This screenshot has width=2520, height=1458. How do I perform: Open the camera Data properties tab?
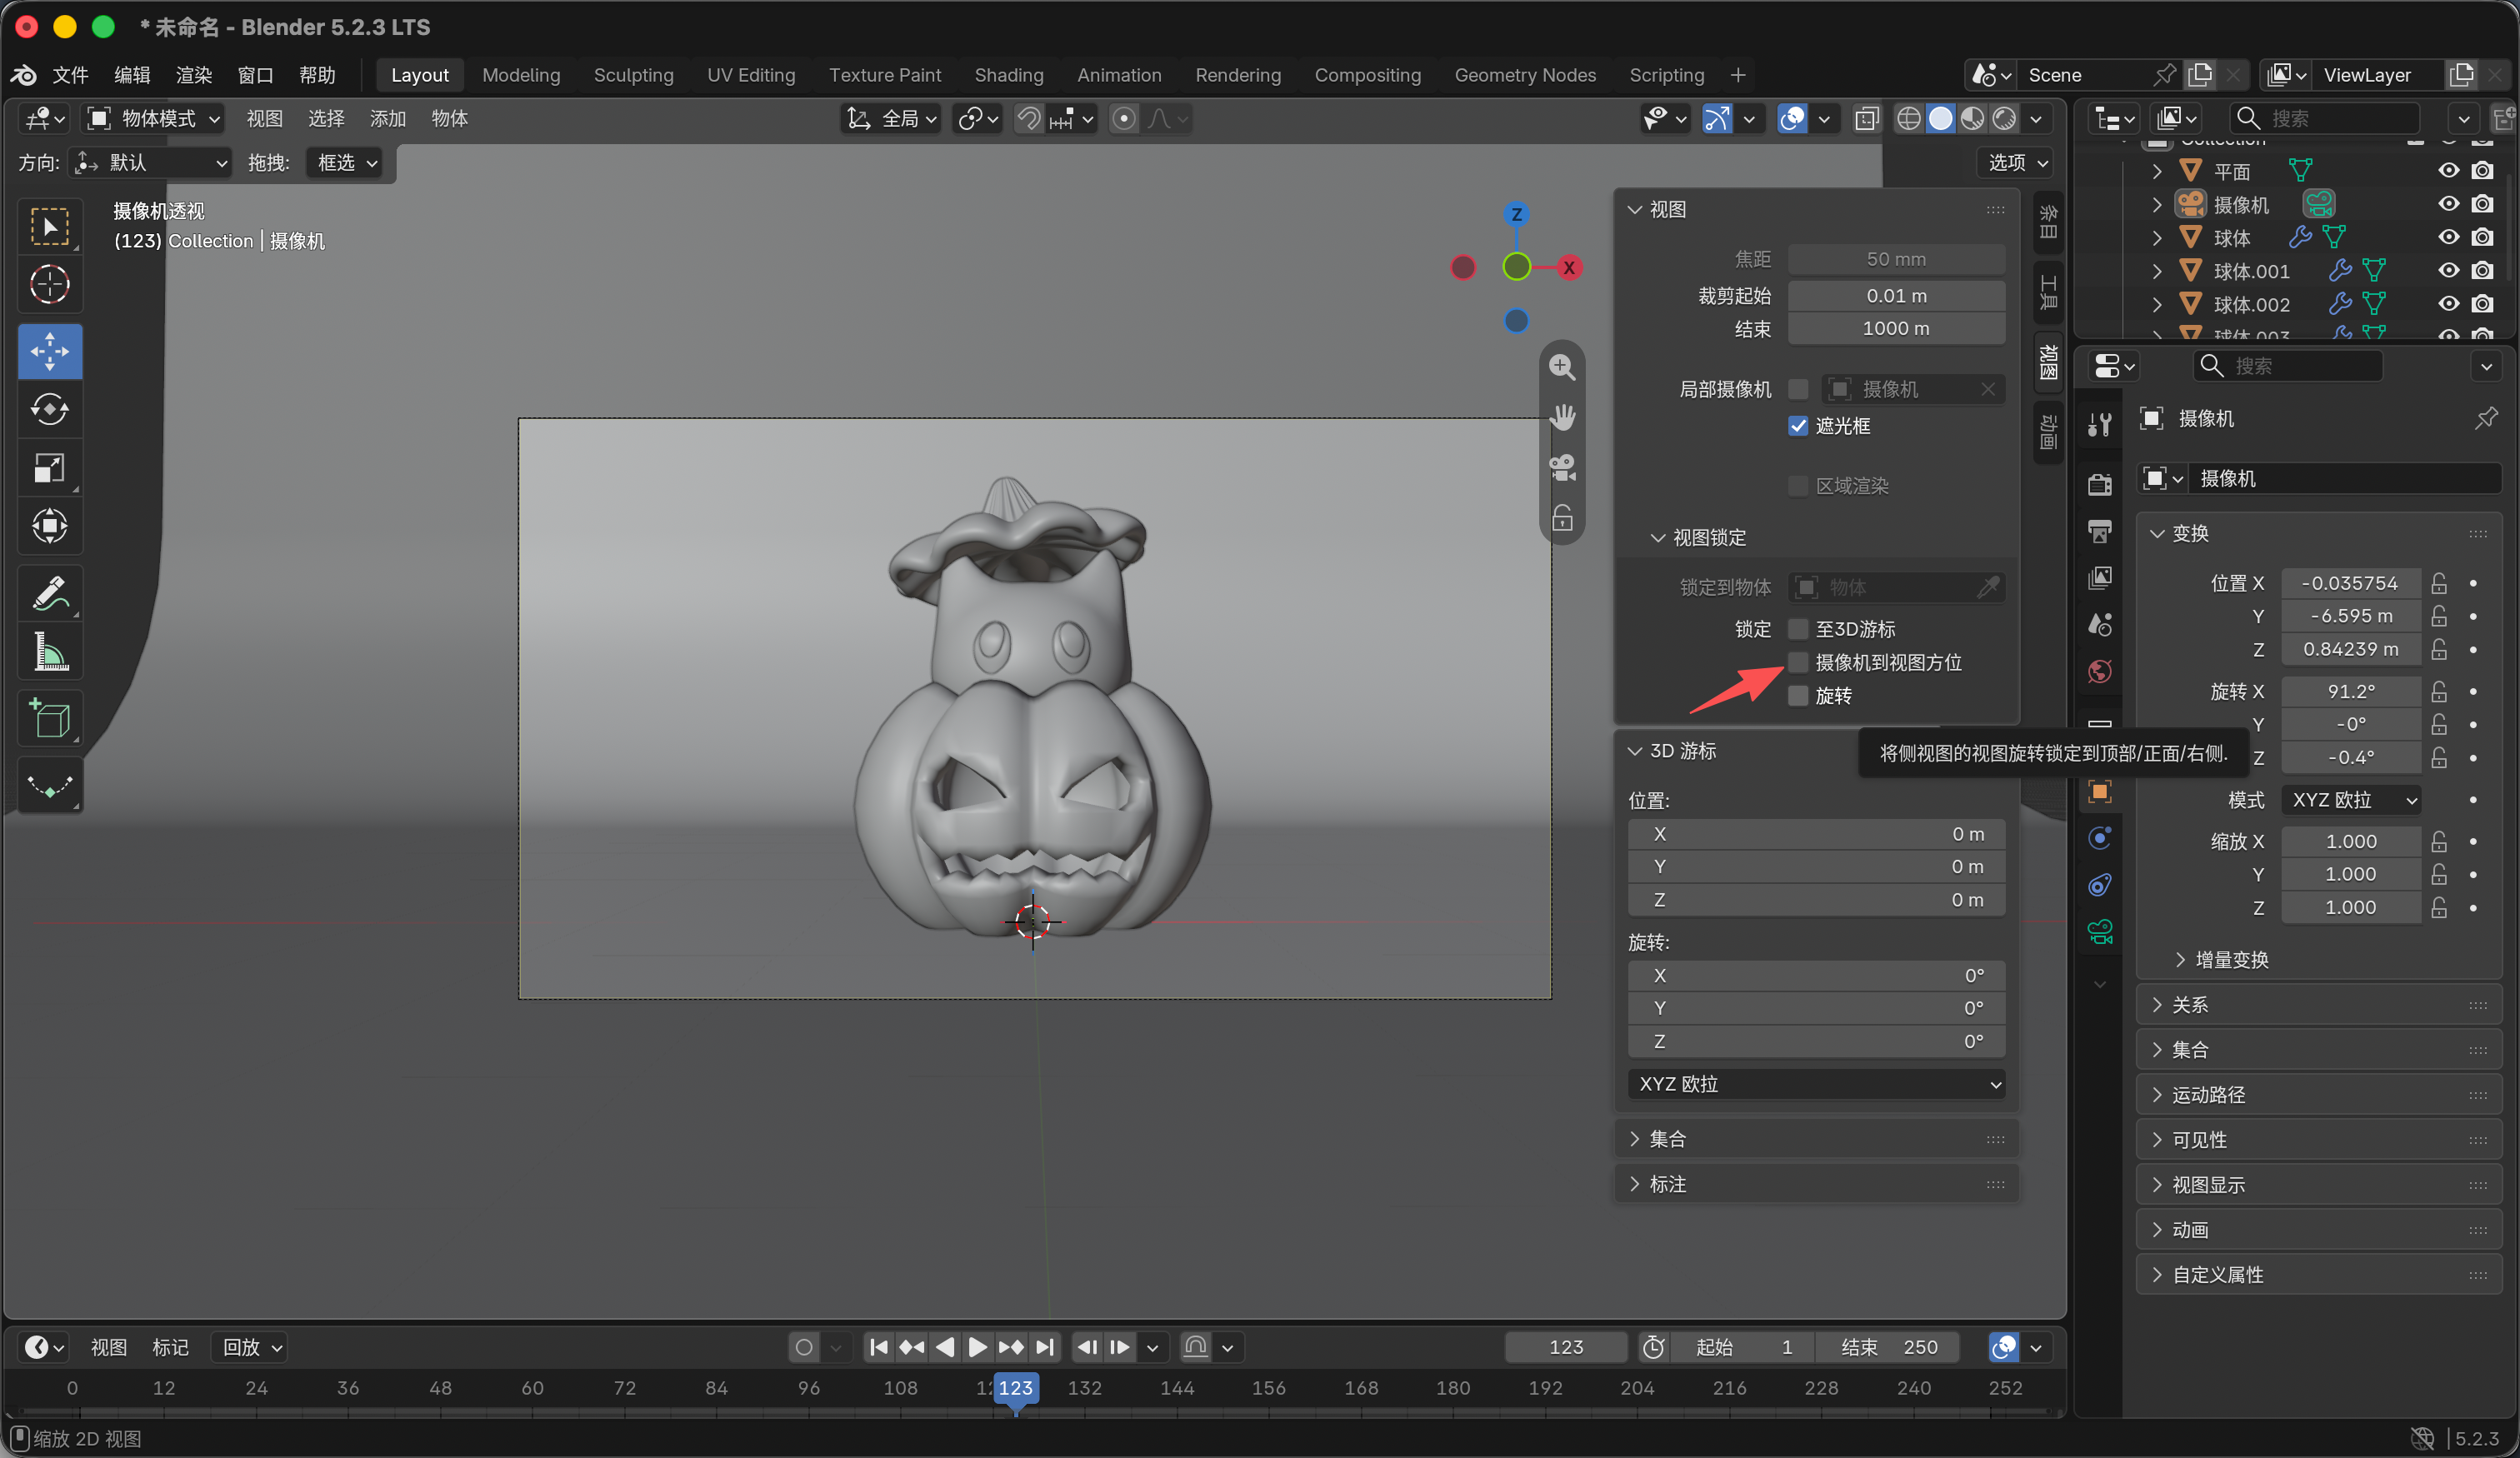pyautogui.click(x=2099, y=932)
